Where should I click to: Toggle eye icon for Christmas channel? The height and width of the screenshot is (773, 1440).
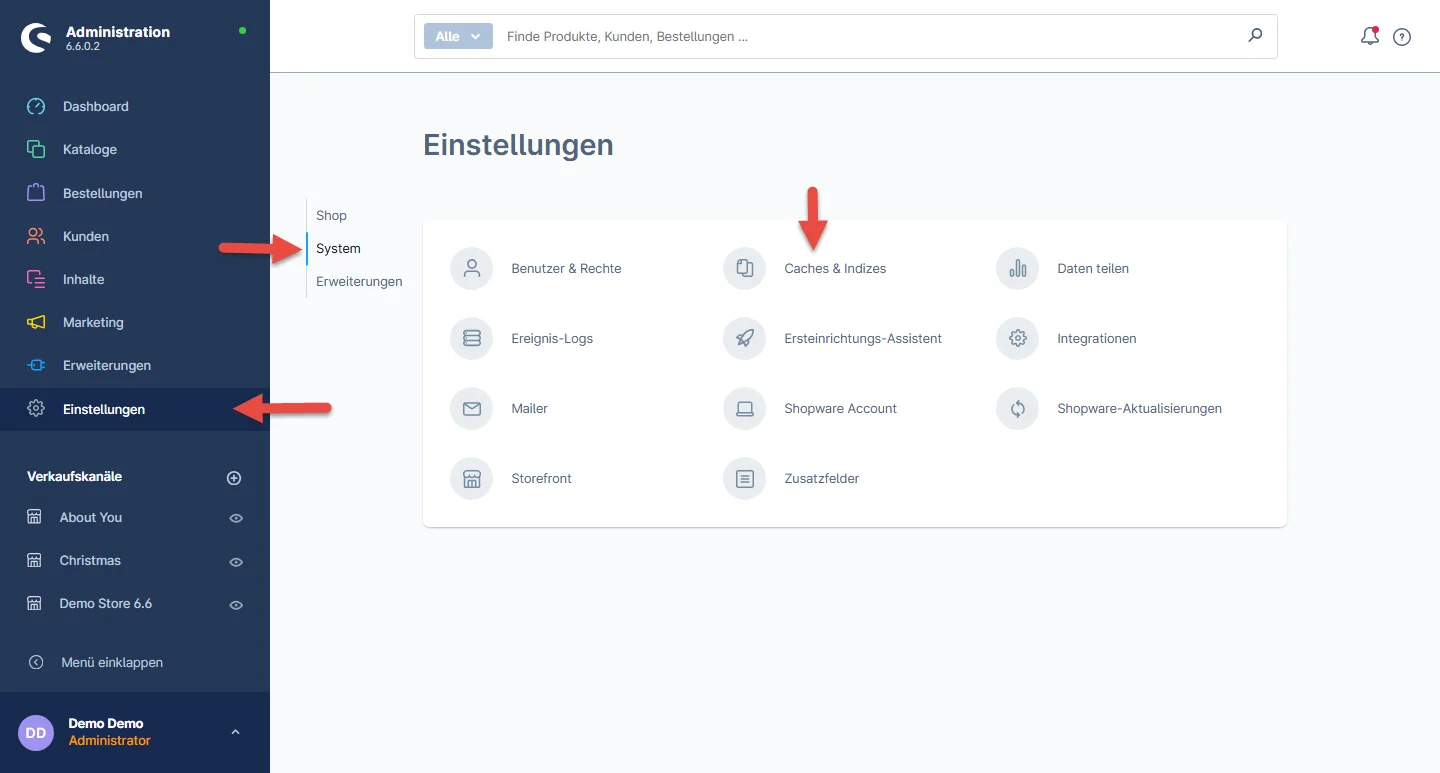pos(236,562)
